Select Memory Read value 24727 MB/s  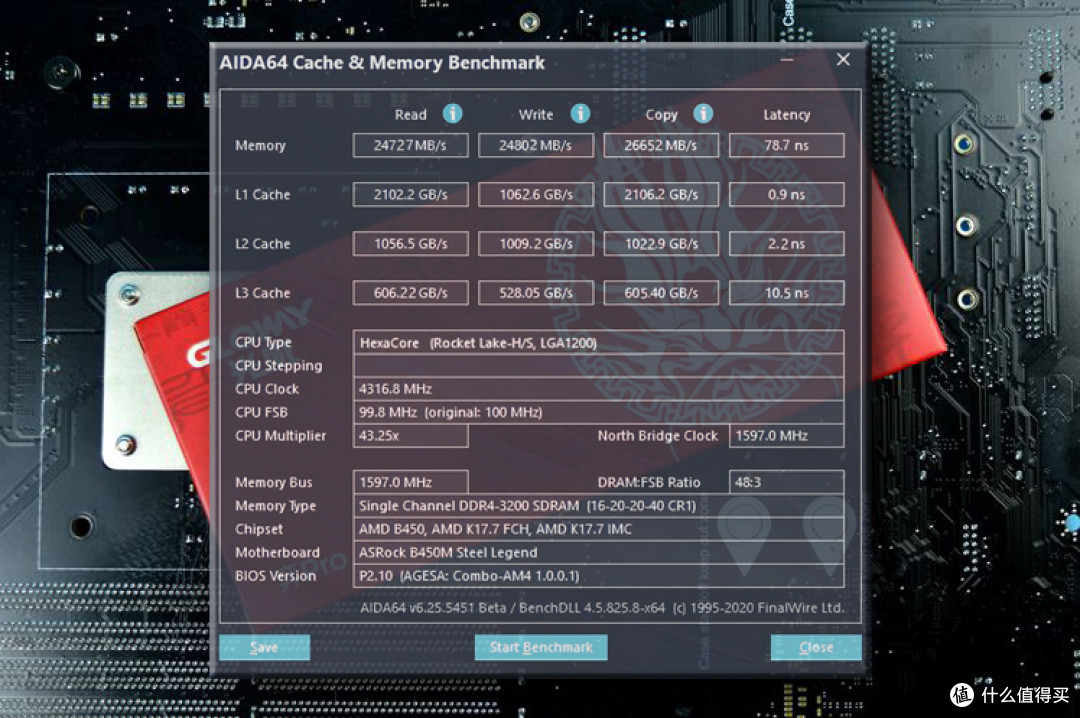(411, 145)
